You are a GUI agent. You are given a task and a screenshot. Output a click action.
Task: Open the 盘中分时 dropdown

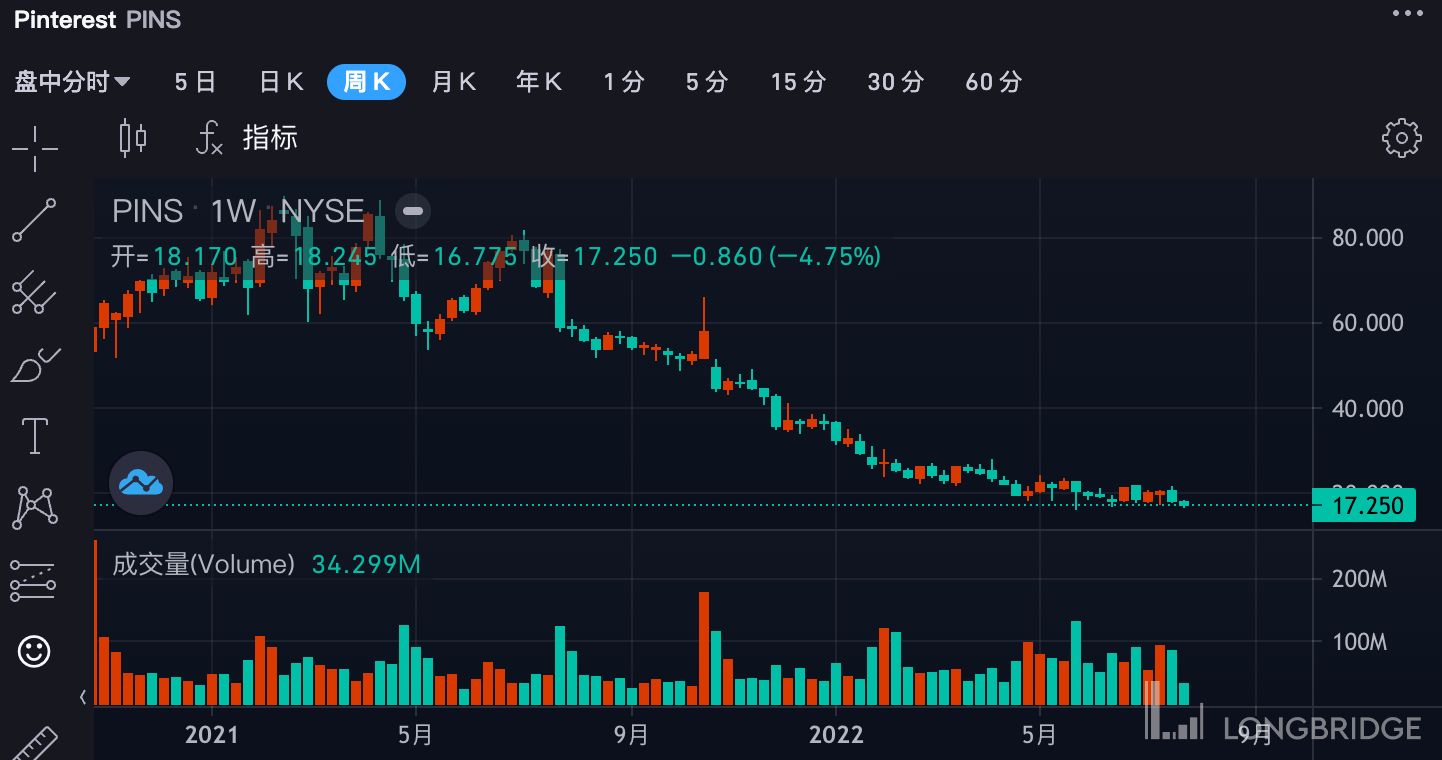point(72,82)
